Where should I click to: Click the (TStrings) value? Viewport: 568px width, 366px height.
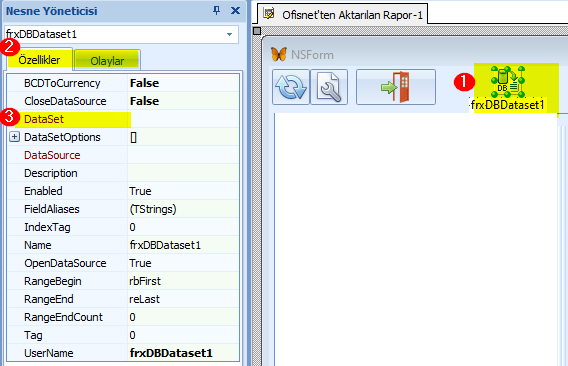click(x=153, y=209)
